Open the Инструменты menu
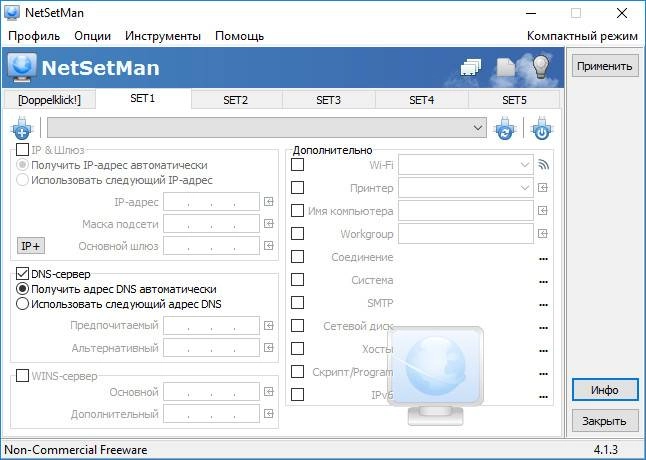646x460 pixels. (163, 36)
